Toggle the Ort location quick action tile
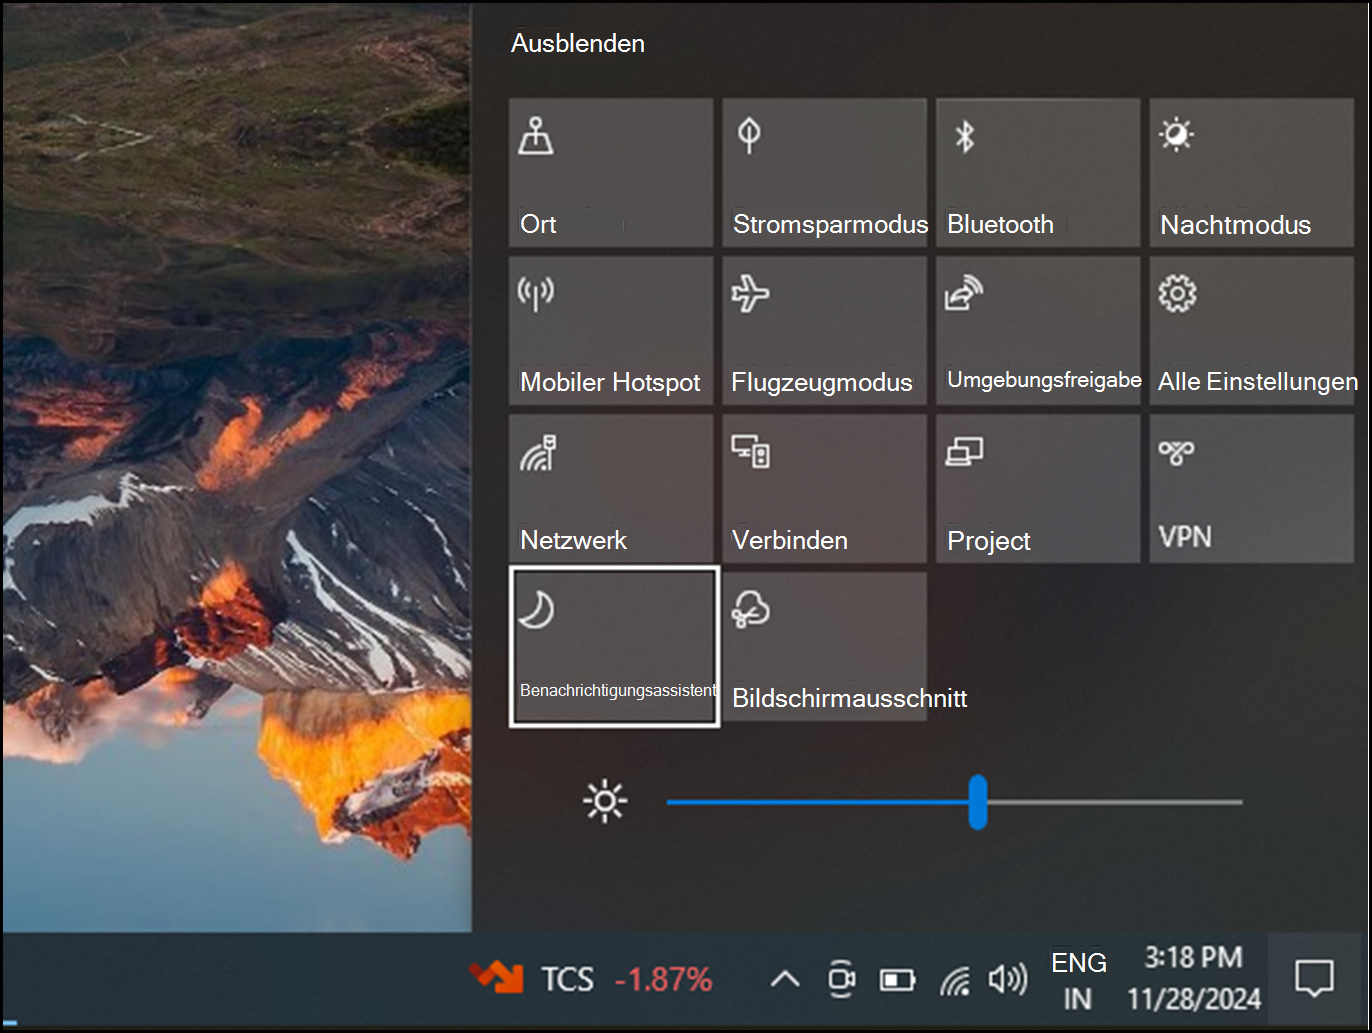 (611, 172)
